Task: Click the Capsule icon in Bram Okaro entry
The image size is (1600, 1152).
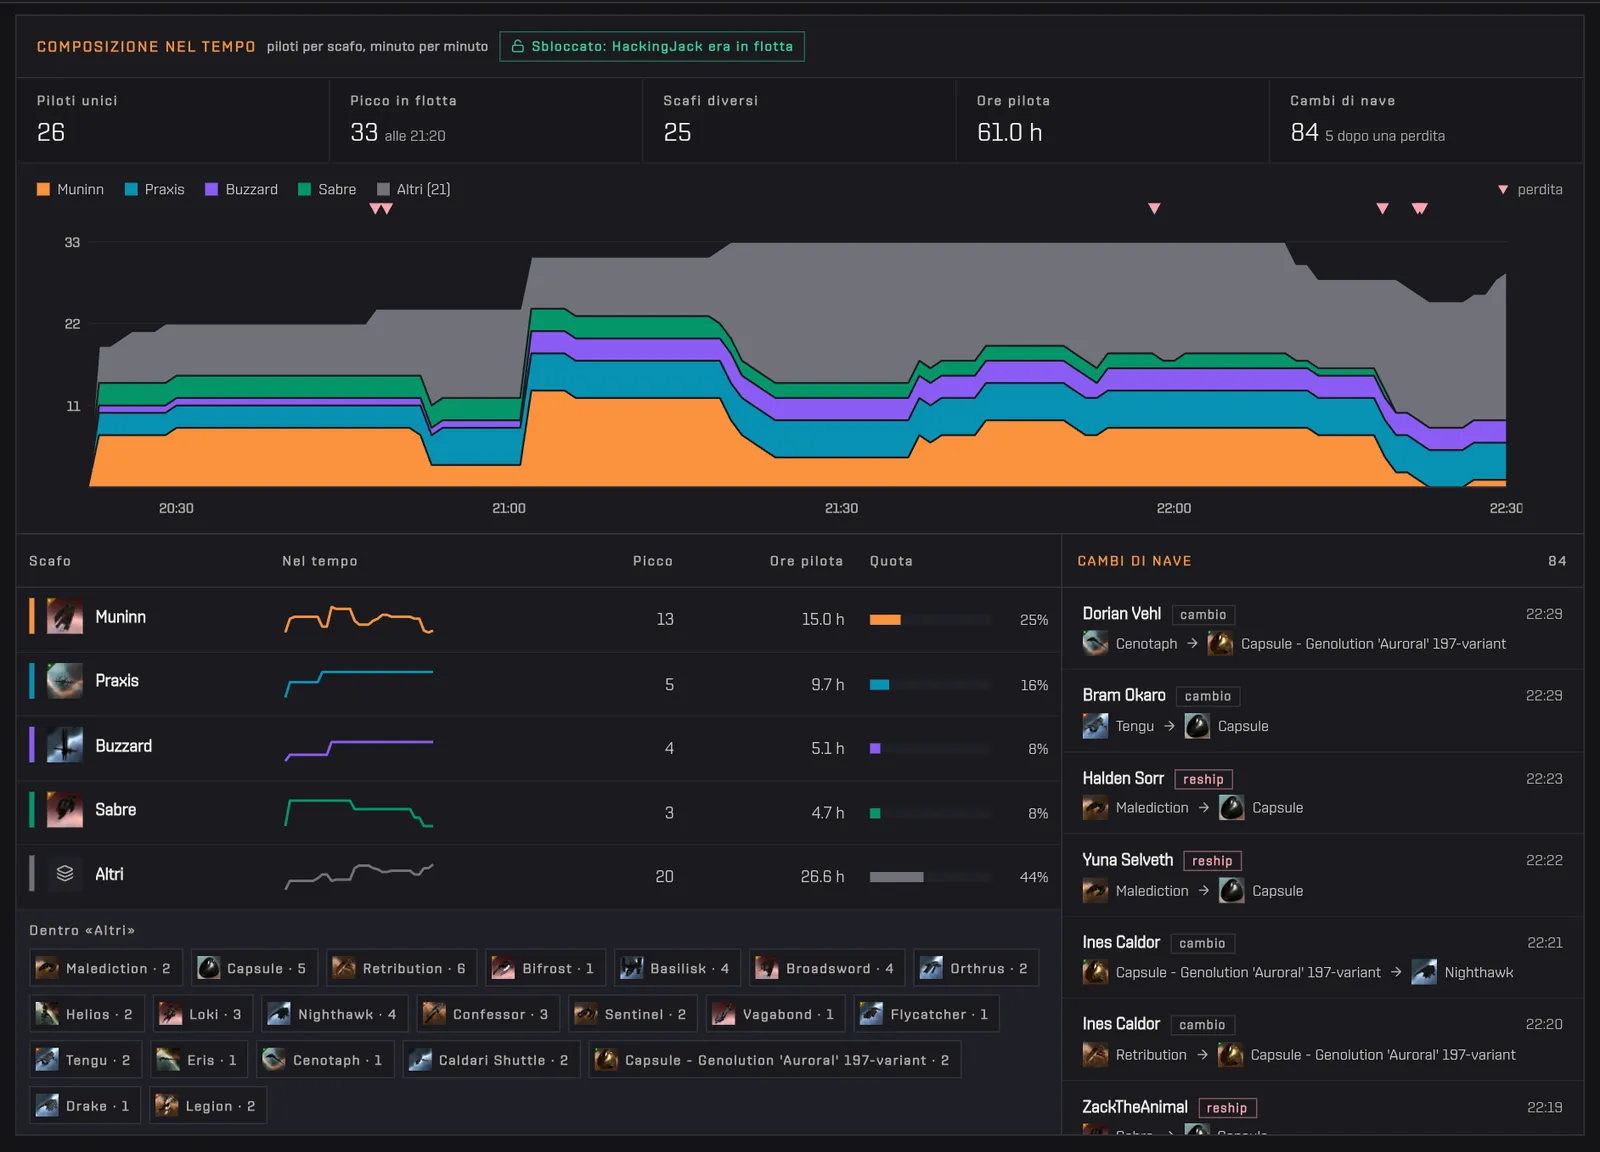Action: click(x=1197, y=726)
